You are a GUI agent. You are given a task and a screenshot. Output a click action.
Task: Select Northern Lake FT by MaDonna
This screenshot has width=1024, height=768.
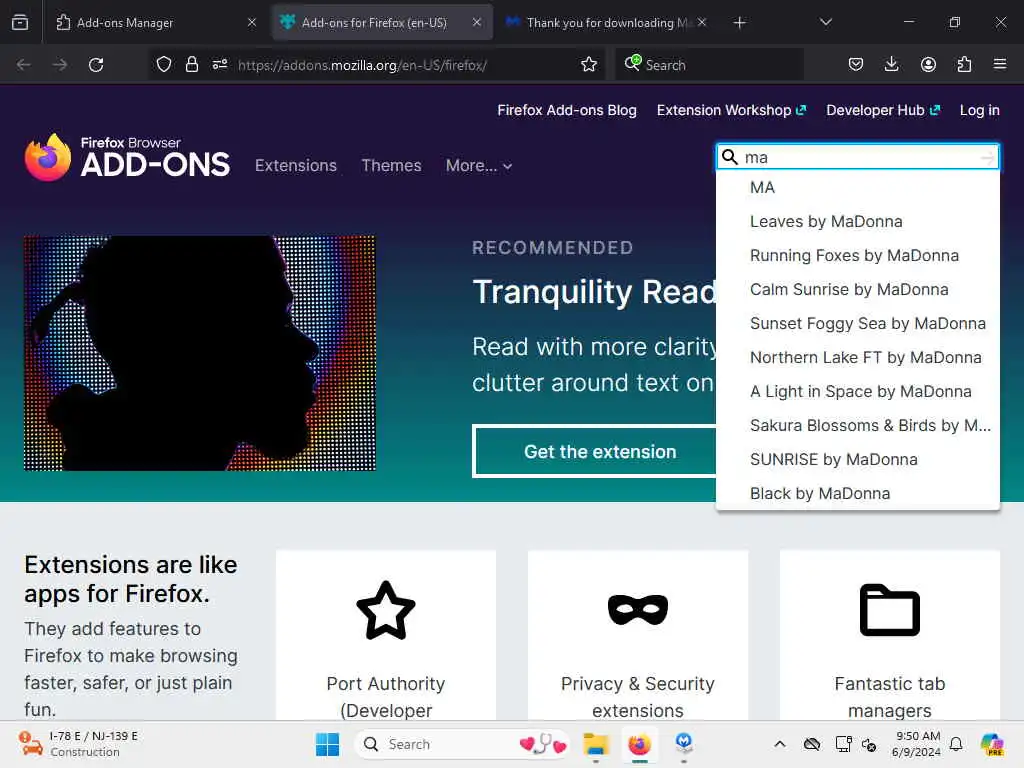point(857,357)
